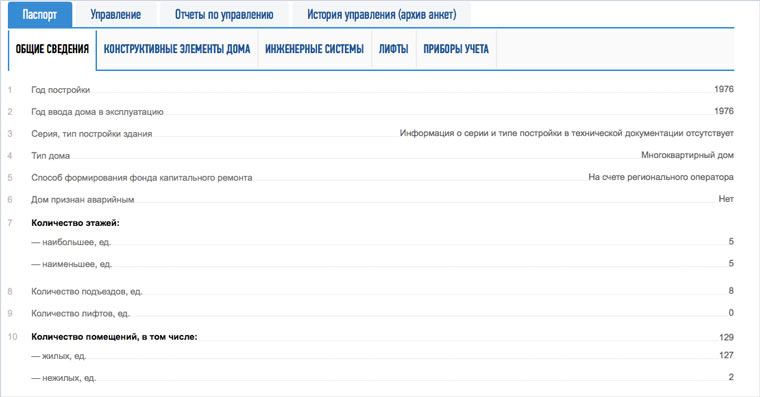Click the value 127 for жилых
The width and height of the screenshot is (760, 397).
727,355
